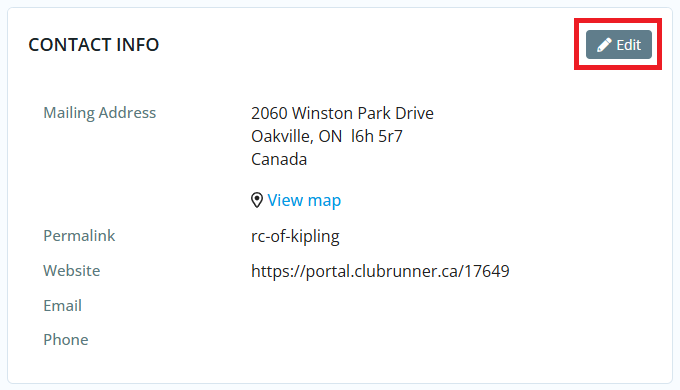Click the Oakville, ON postal code line
Screen dimensions: 680x390
327,136
